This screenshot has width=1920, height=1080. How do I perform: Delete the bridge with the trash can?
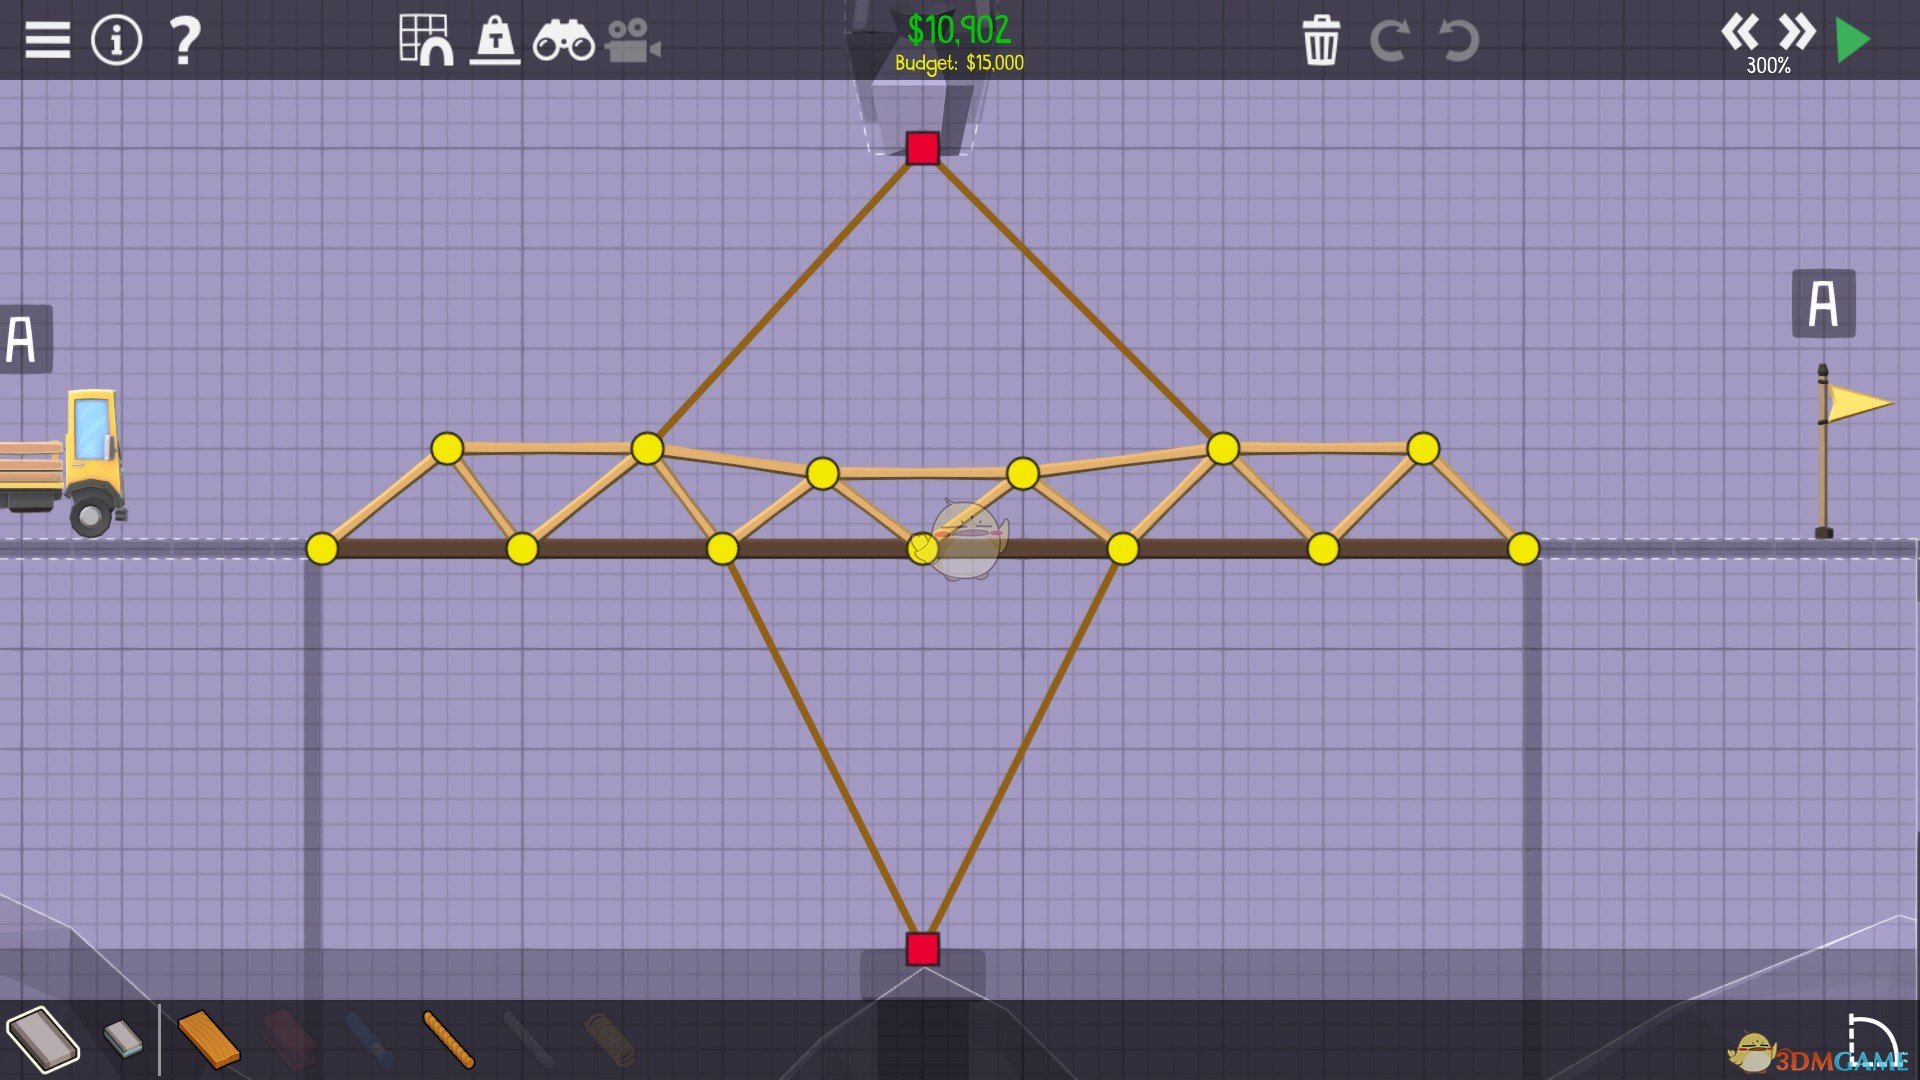pyautogui.click(x=1321, y=41)
